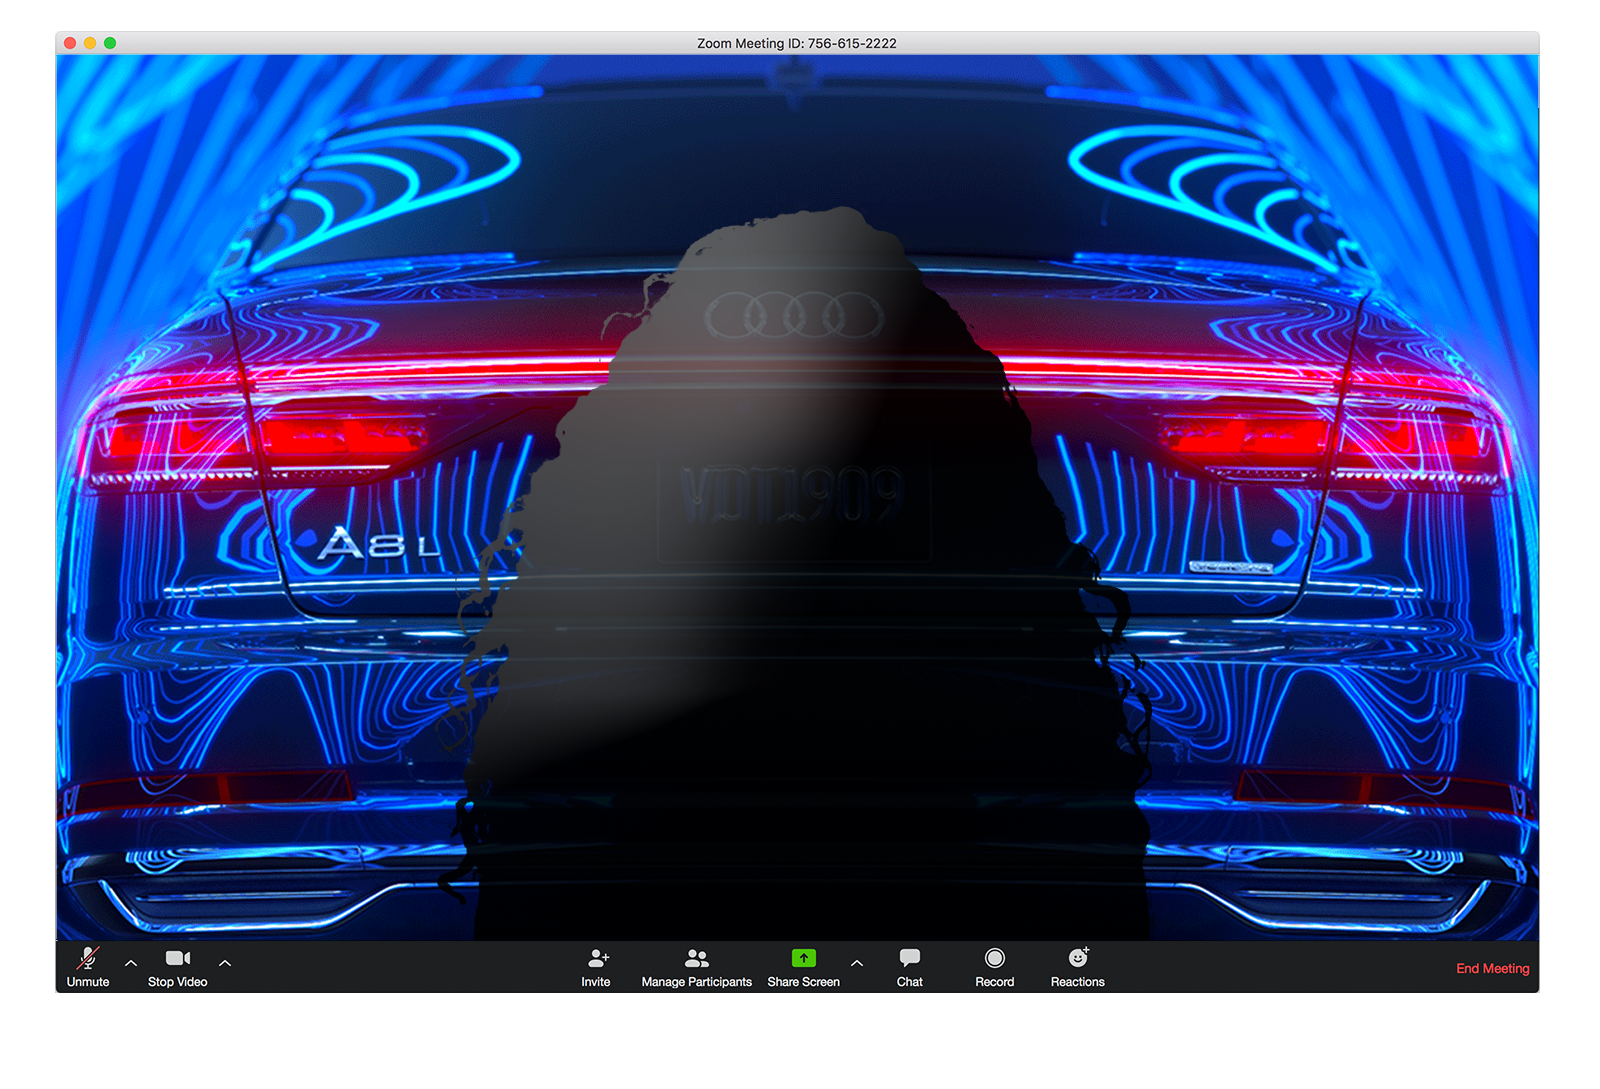This screenshot has height=1089, width=1600.
Task: Expand audio options arrow next to Unmute
Action: [x=131, y=963]
